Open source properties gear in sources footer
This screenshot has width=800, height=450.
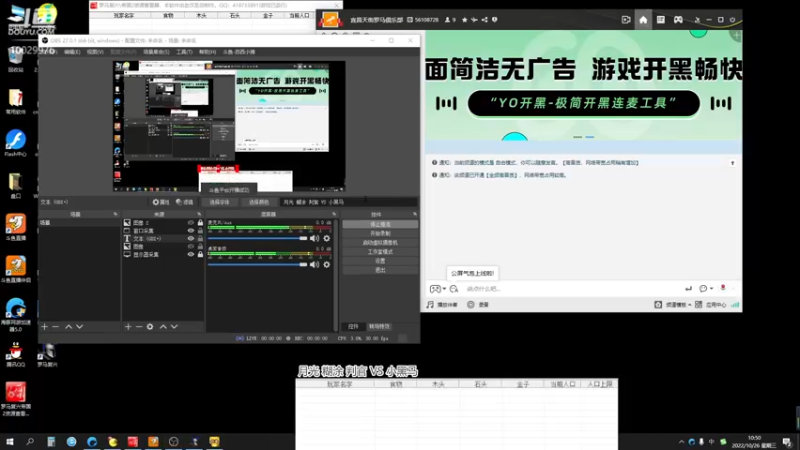coord(150,327)
